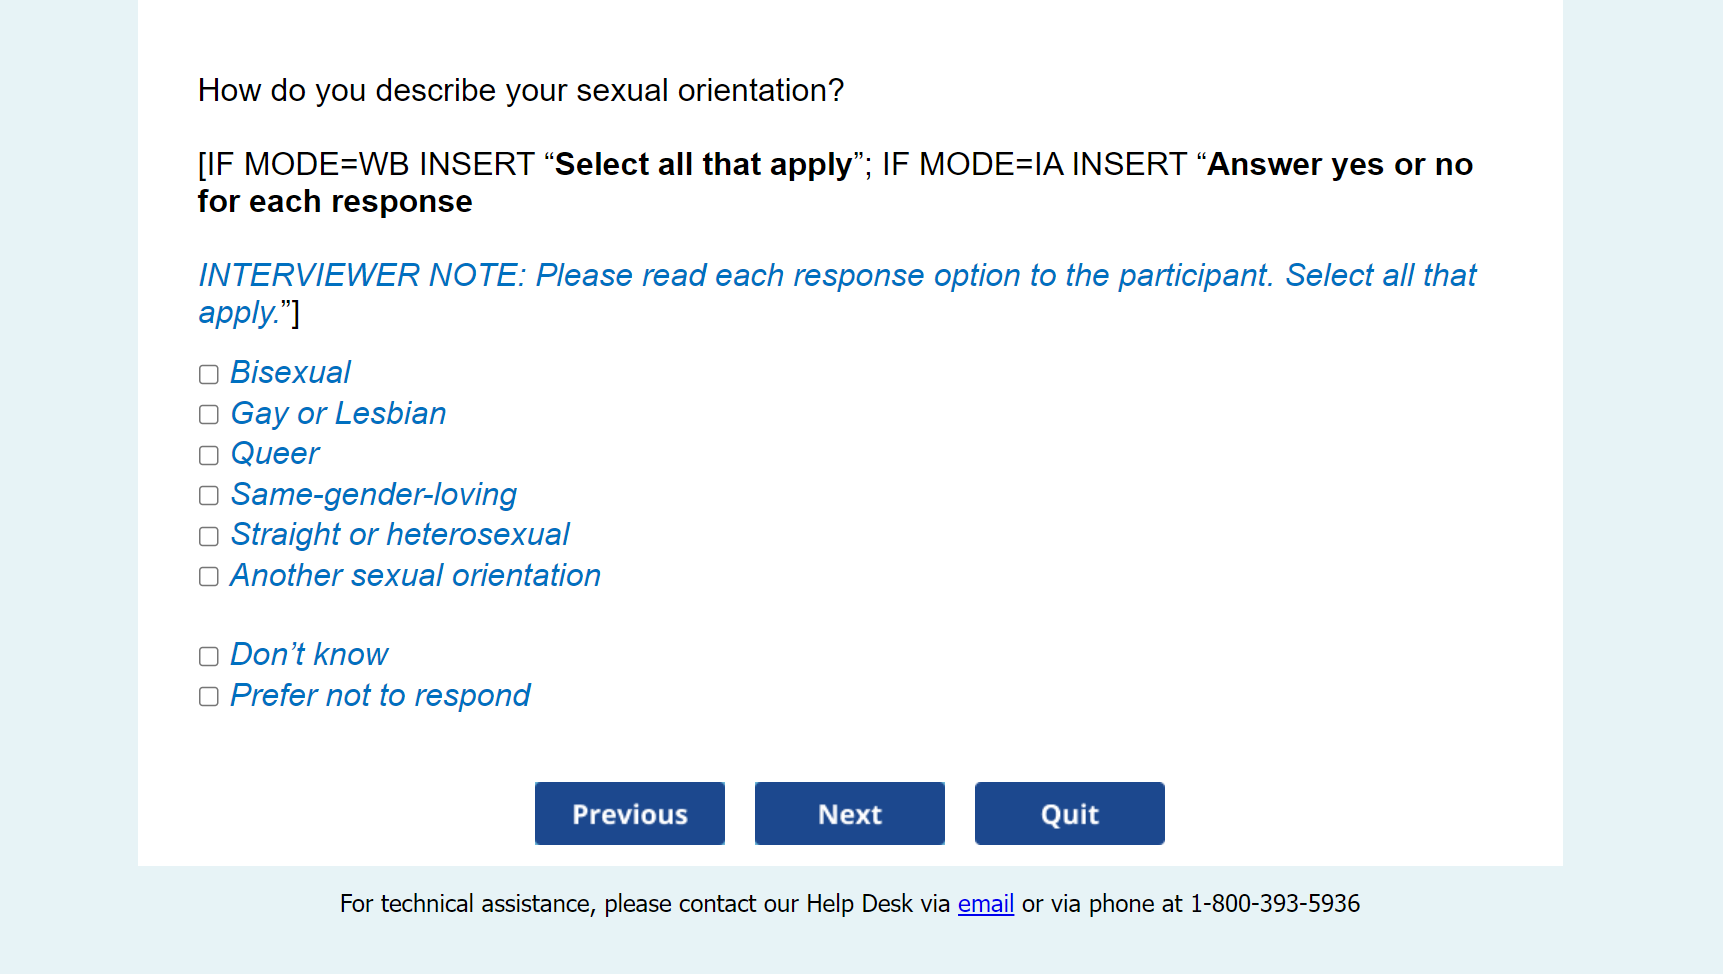This screenshot has width=1723, height=974.
Task: Check the Bisexual checkbox
Action: click(208, 374)
